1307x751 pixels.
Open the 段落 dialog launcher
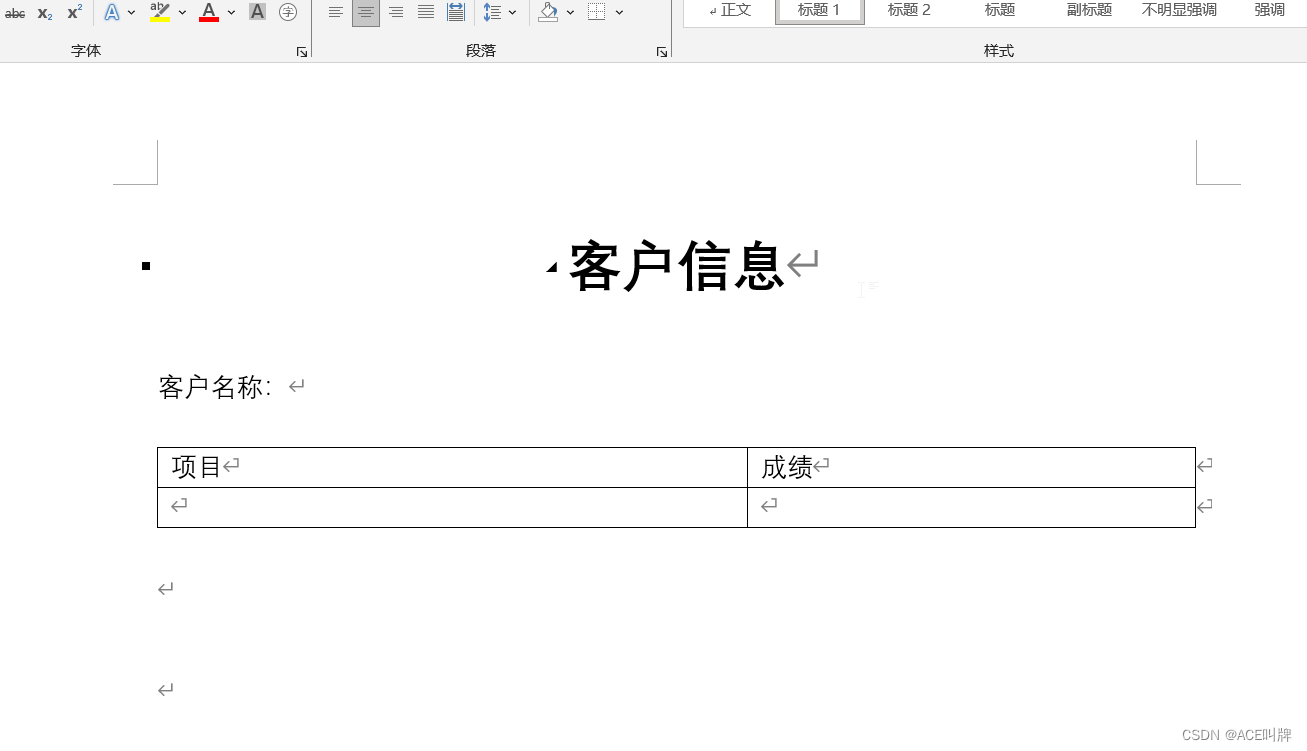click(661, 50)
